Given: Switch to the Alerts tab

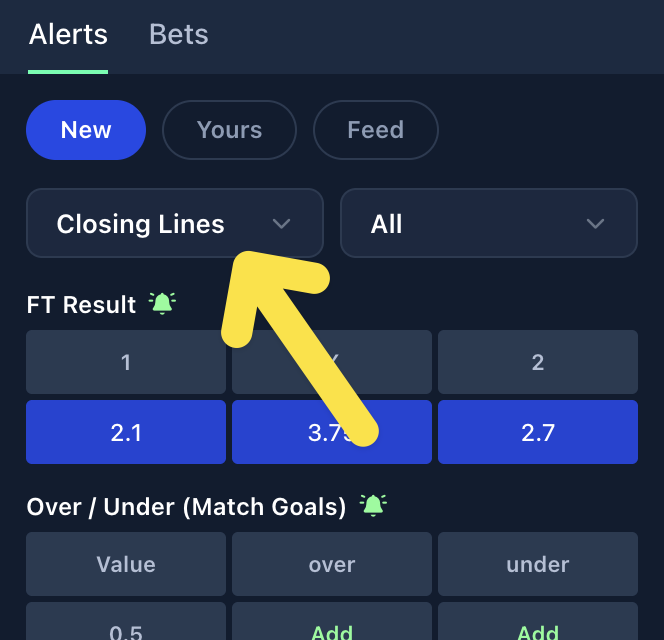Looking at the screenshot, I should (68, 35).
